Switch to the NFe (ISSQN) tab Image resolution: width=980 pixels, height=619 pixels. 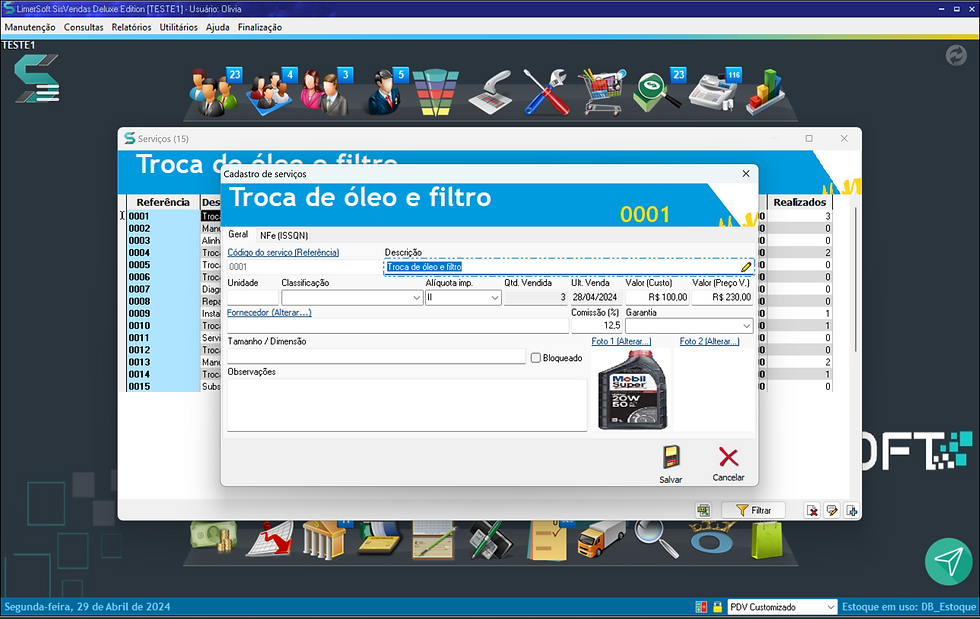click(x=284, y=235)
